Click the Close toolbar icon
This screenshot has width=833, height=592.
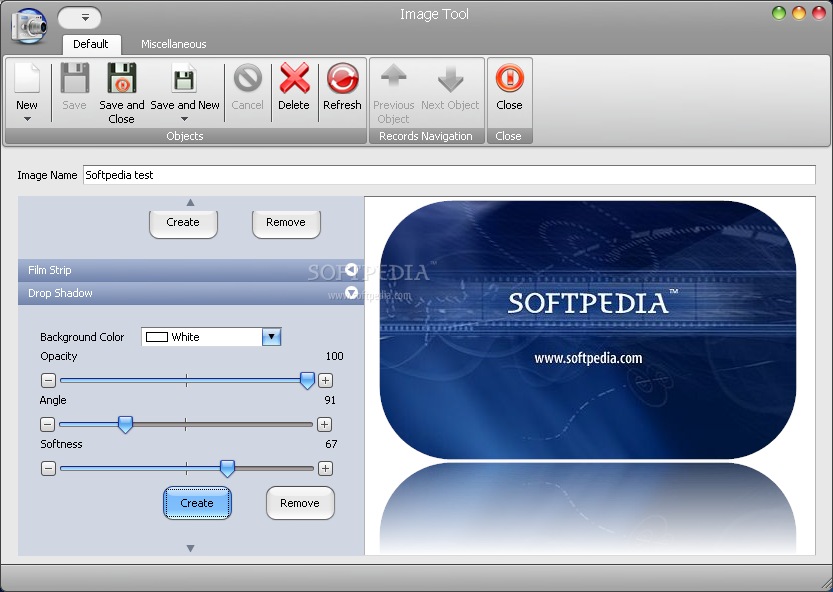point(509,78)
